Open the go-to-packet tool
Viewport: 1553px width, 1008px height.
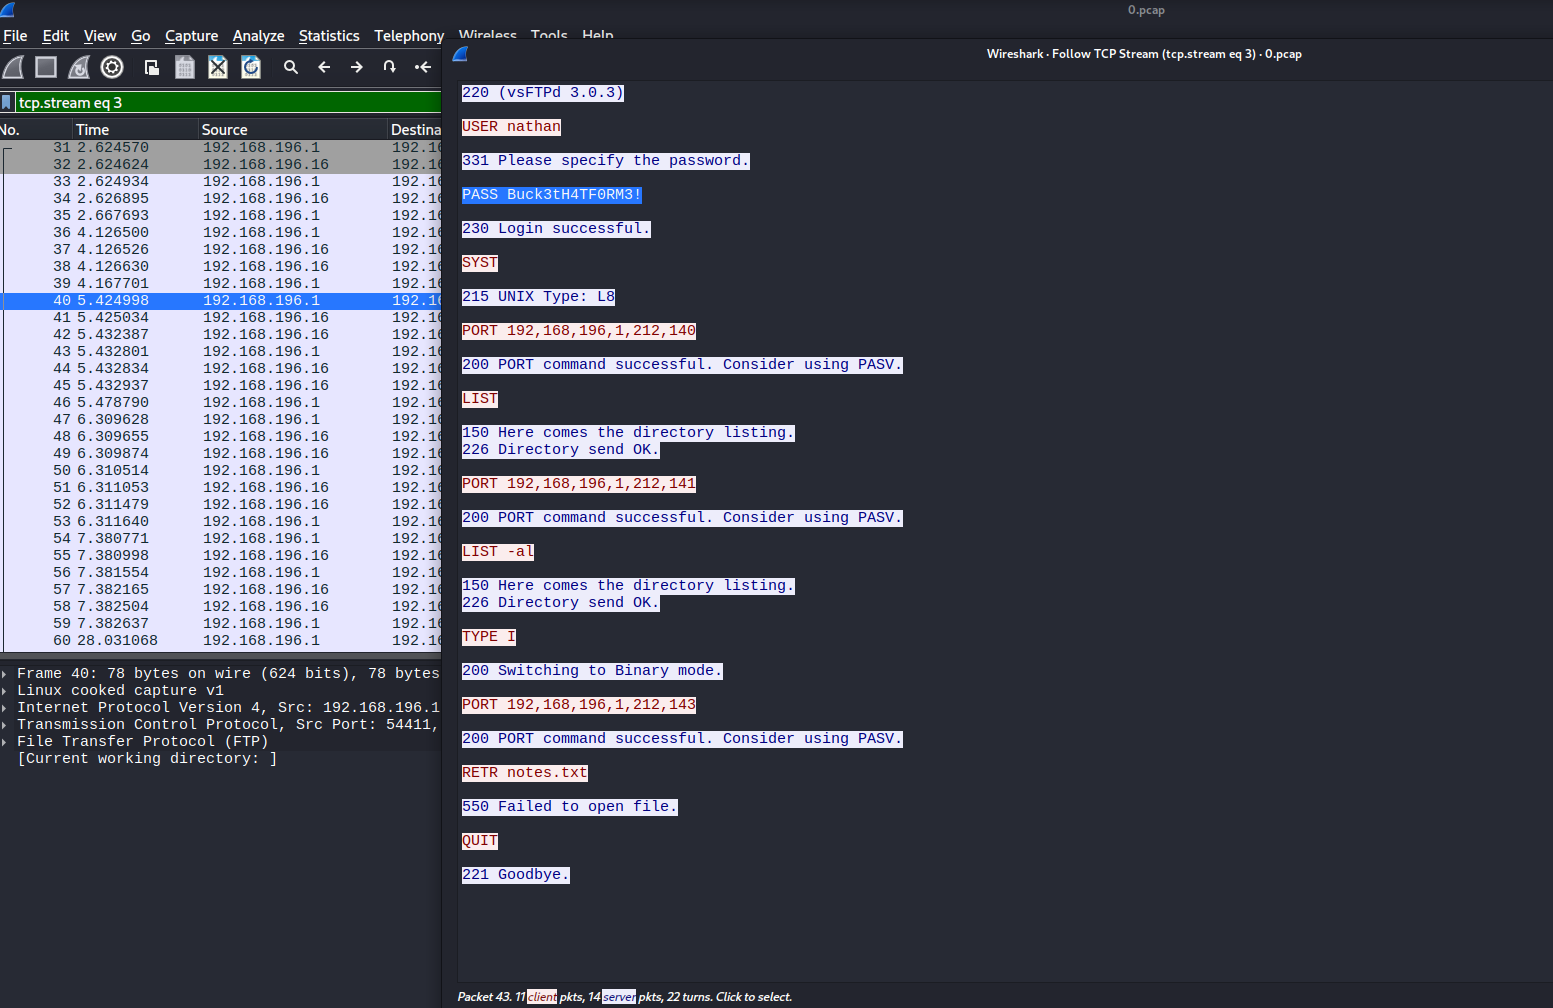coord(389,67)
